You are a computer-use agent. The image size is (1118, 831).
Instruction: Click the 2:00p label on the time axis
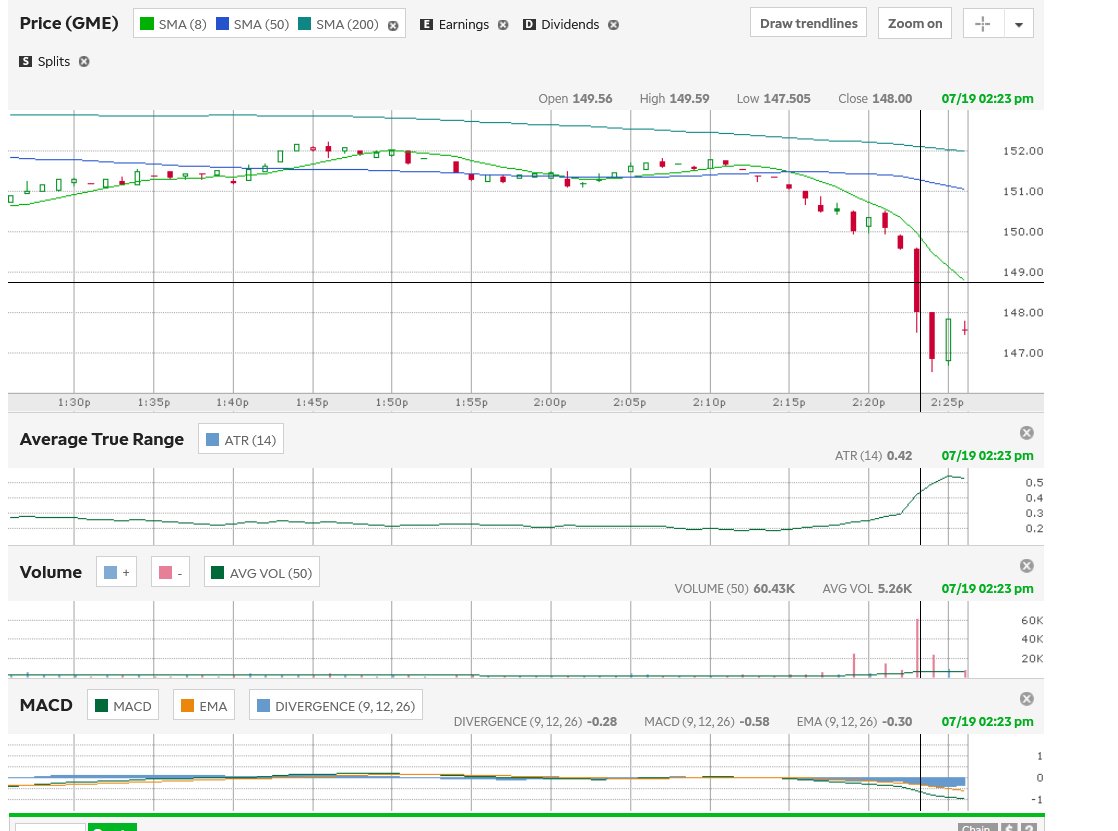pos(550,402)
